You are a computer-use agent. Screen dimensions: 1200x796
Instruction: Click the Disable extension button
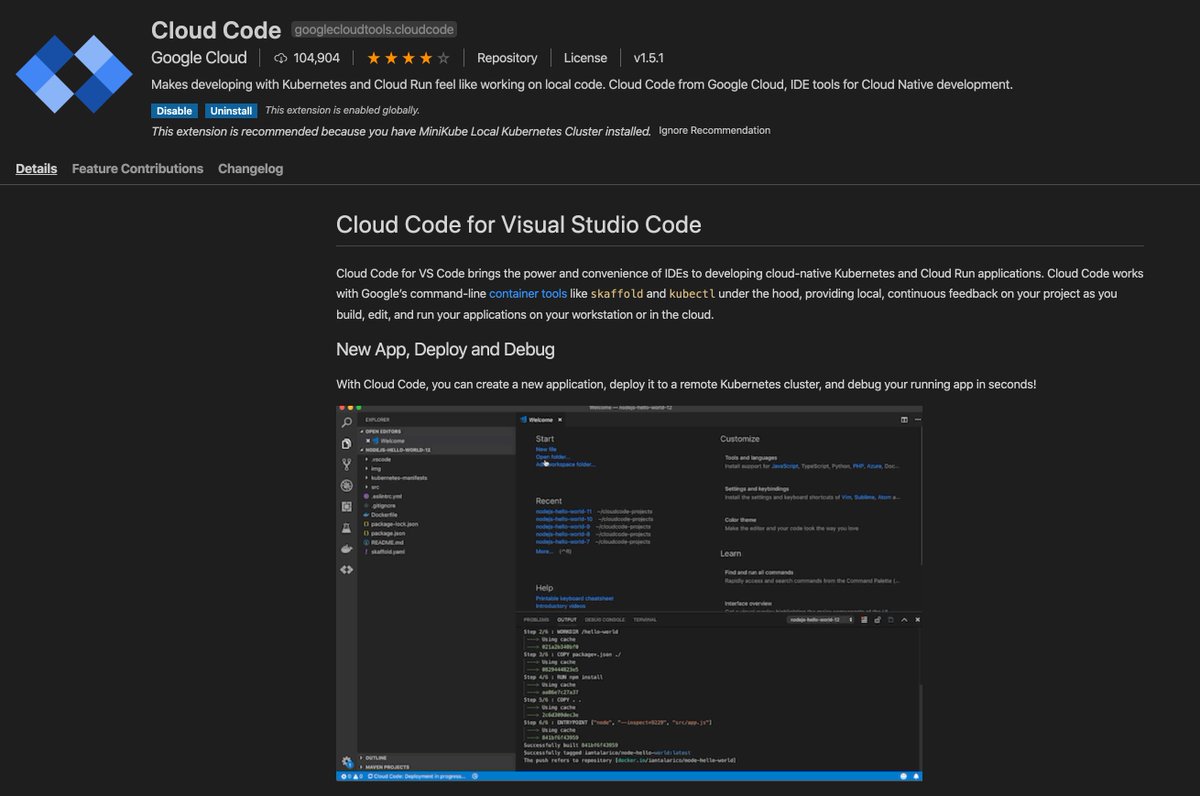click(x=174, y=111)
